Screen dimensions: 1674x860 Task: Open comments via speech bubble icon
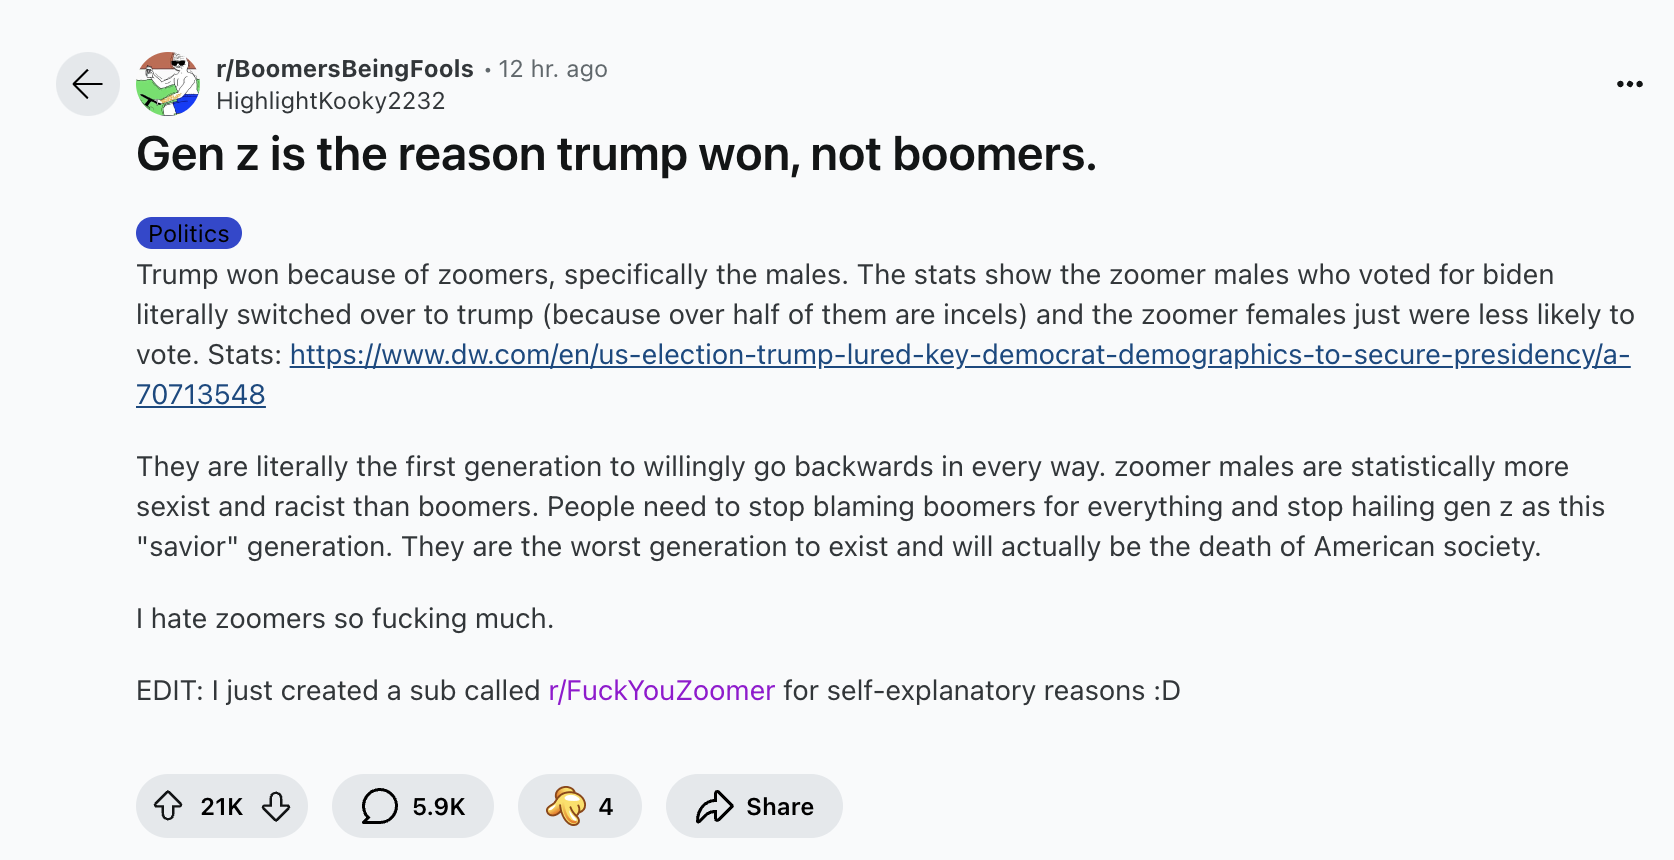pyautogui.click(x=379, y=806)
